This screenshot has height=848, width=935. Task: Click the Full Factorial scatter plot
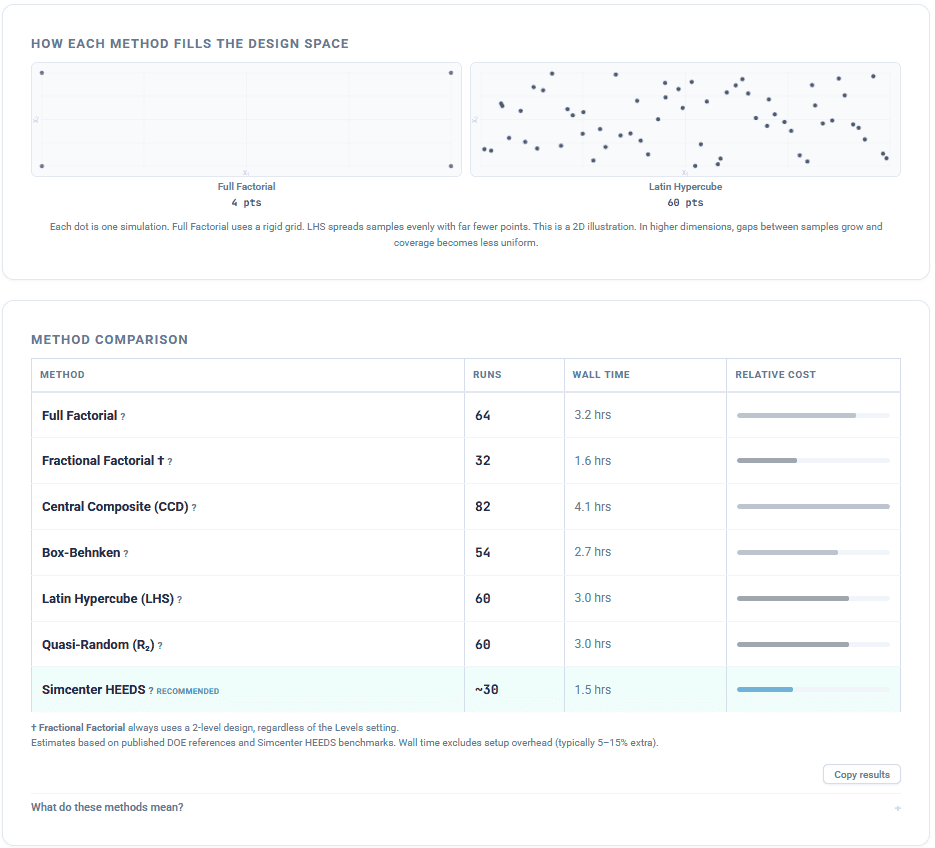[x=246, y=120]
